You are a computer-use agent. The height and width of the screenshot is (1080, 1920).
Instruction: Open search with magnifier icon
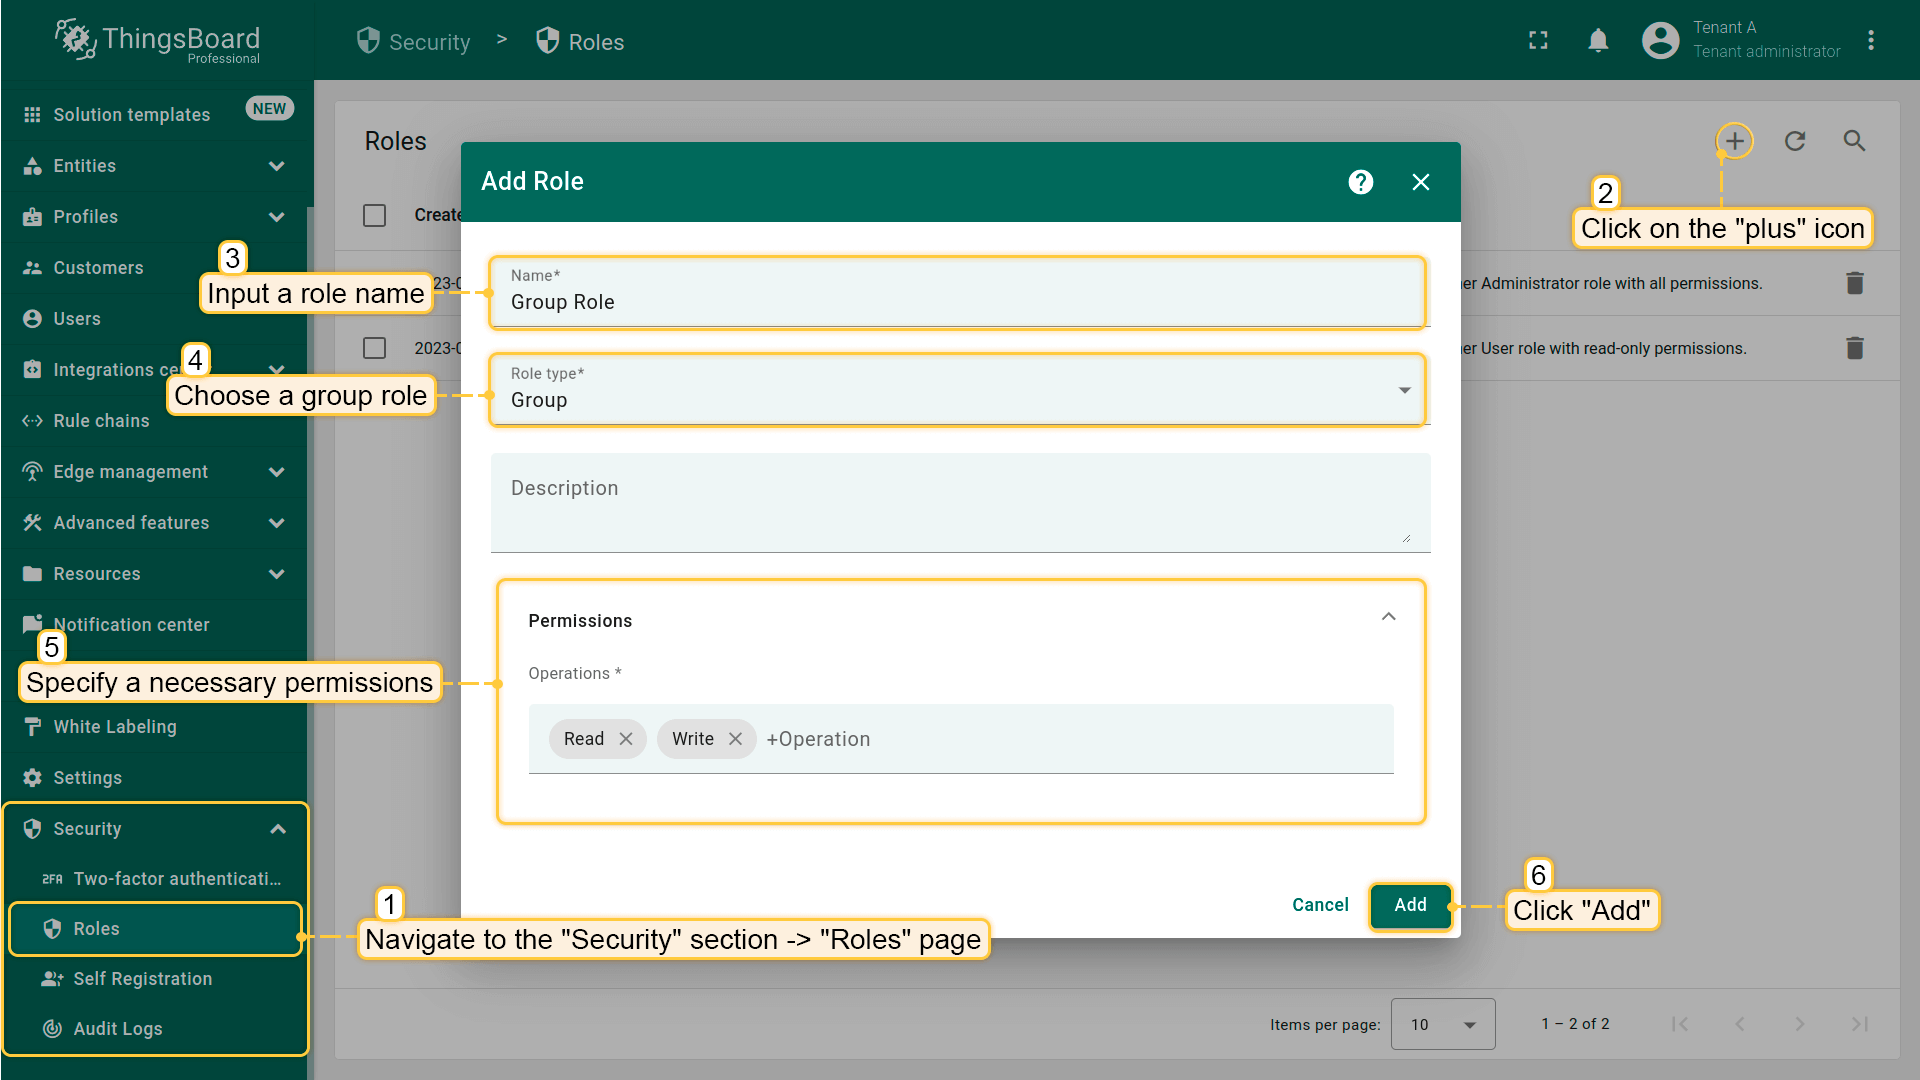(1855, 141)
